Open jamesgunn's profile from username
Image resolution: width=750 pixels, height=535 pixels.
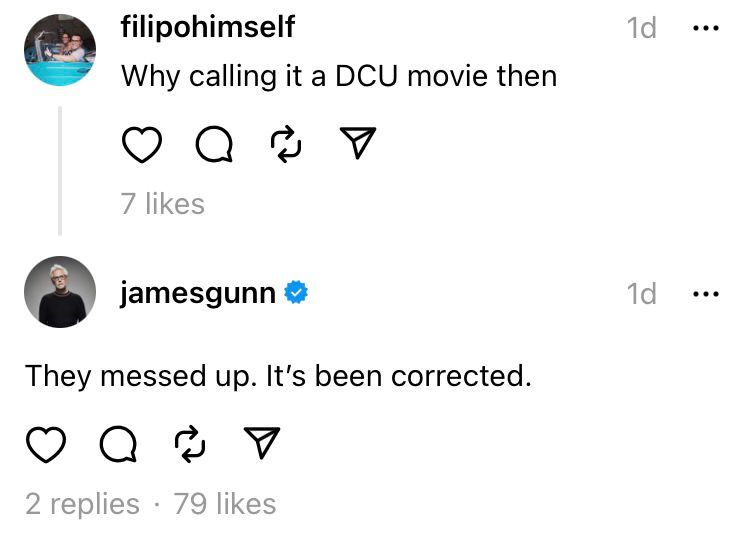tap(197, 294)
